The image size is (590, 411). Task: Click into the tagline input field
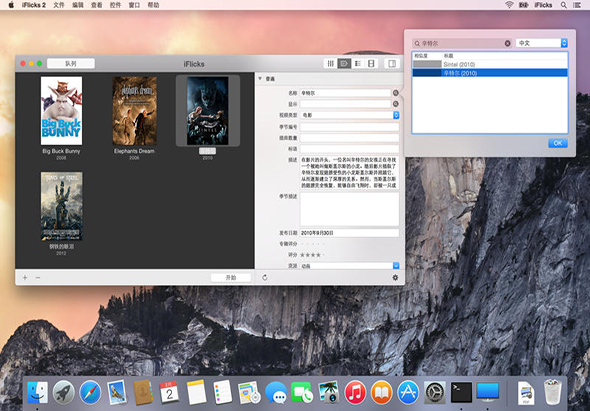pos(349,149)
